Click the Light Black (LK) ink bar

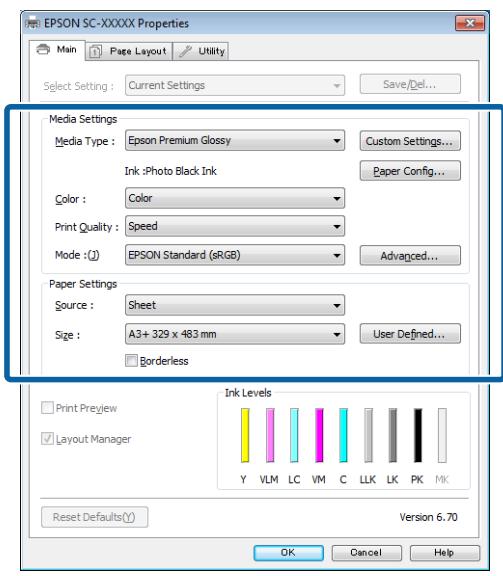coord(393,435)
